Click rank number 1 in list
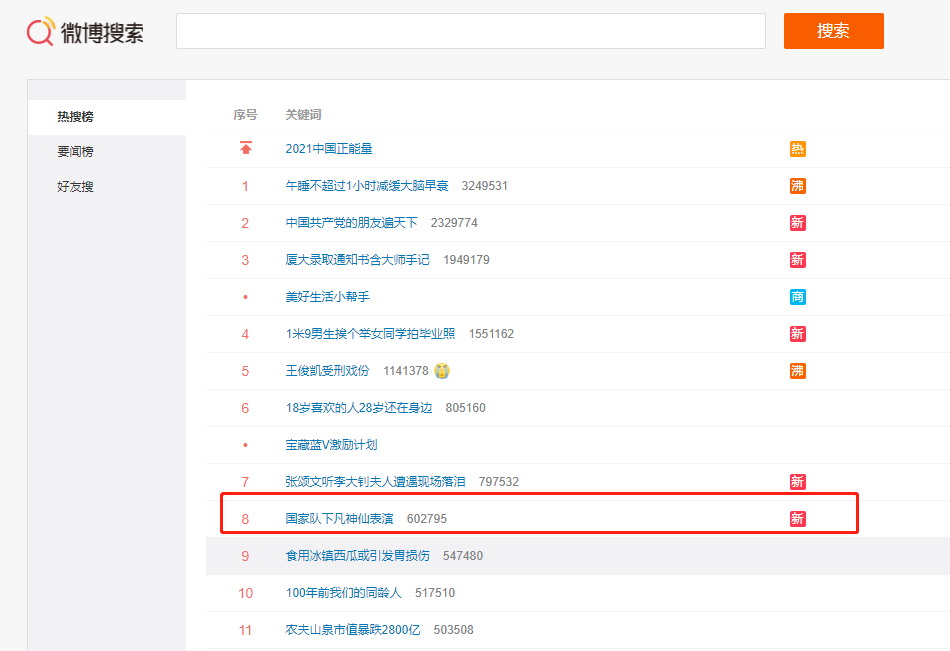The image size is (950, 651). coord(245,186)
